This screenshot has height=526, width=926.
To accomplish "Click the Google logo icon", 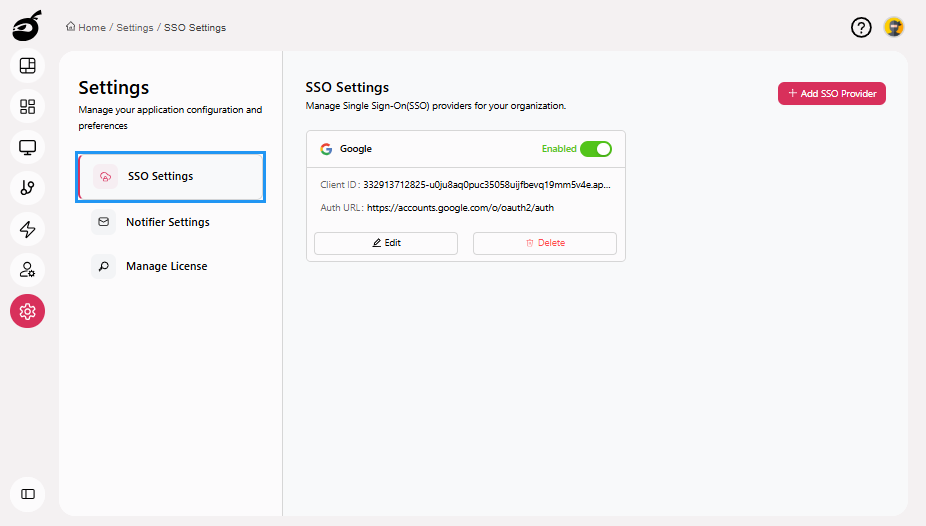I will [x=326, y=149].
